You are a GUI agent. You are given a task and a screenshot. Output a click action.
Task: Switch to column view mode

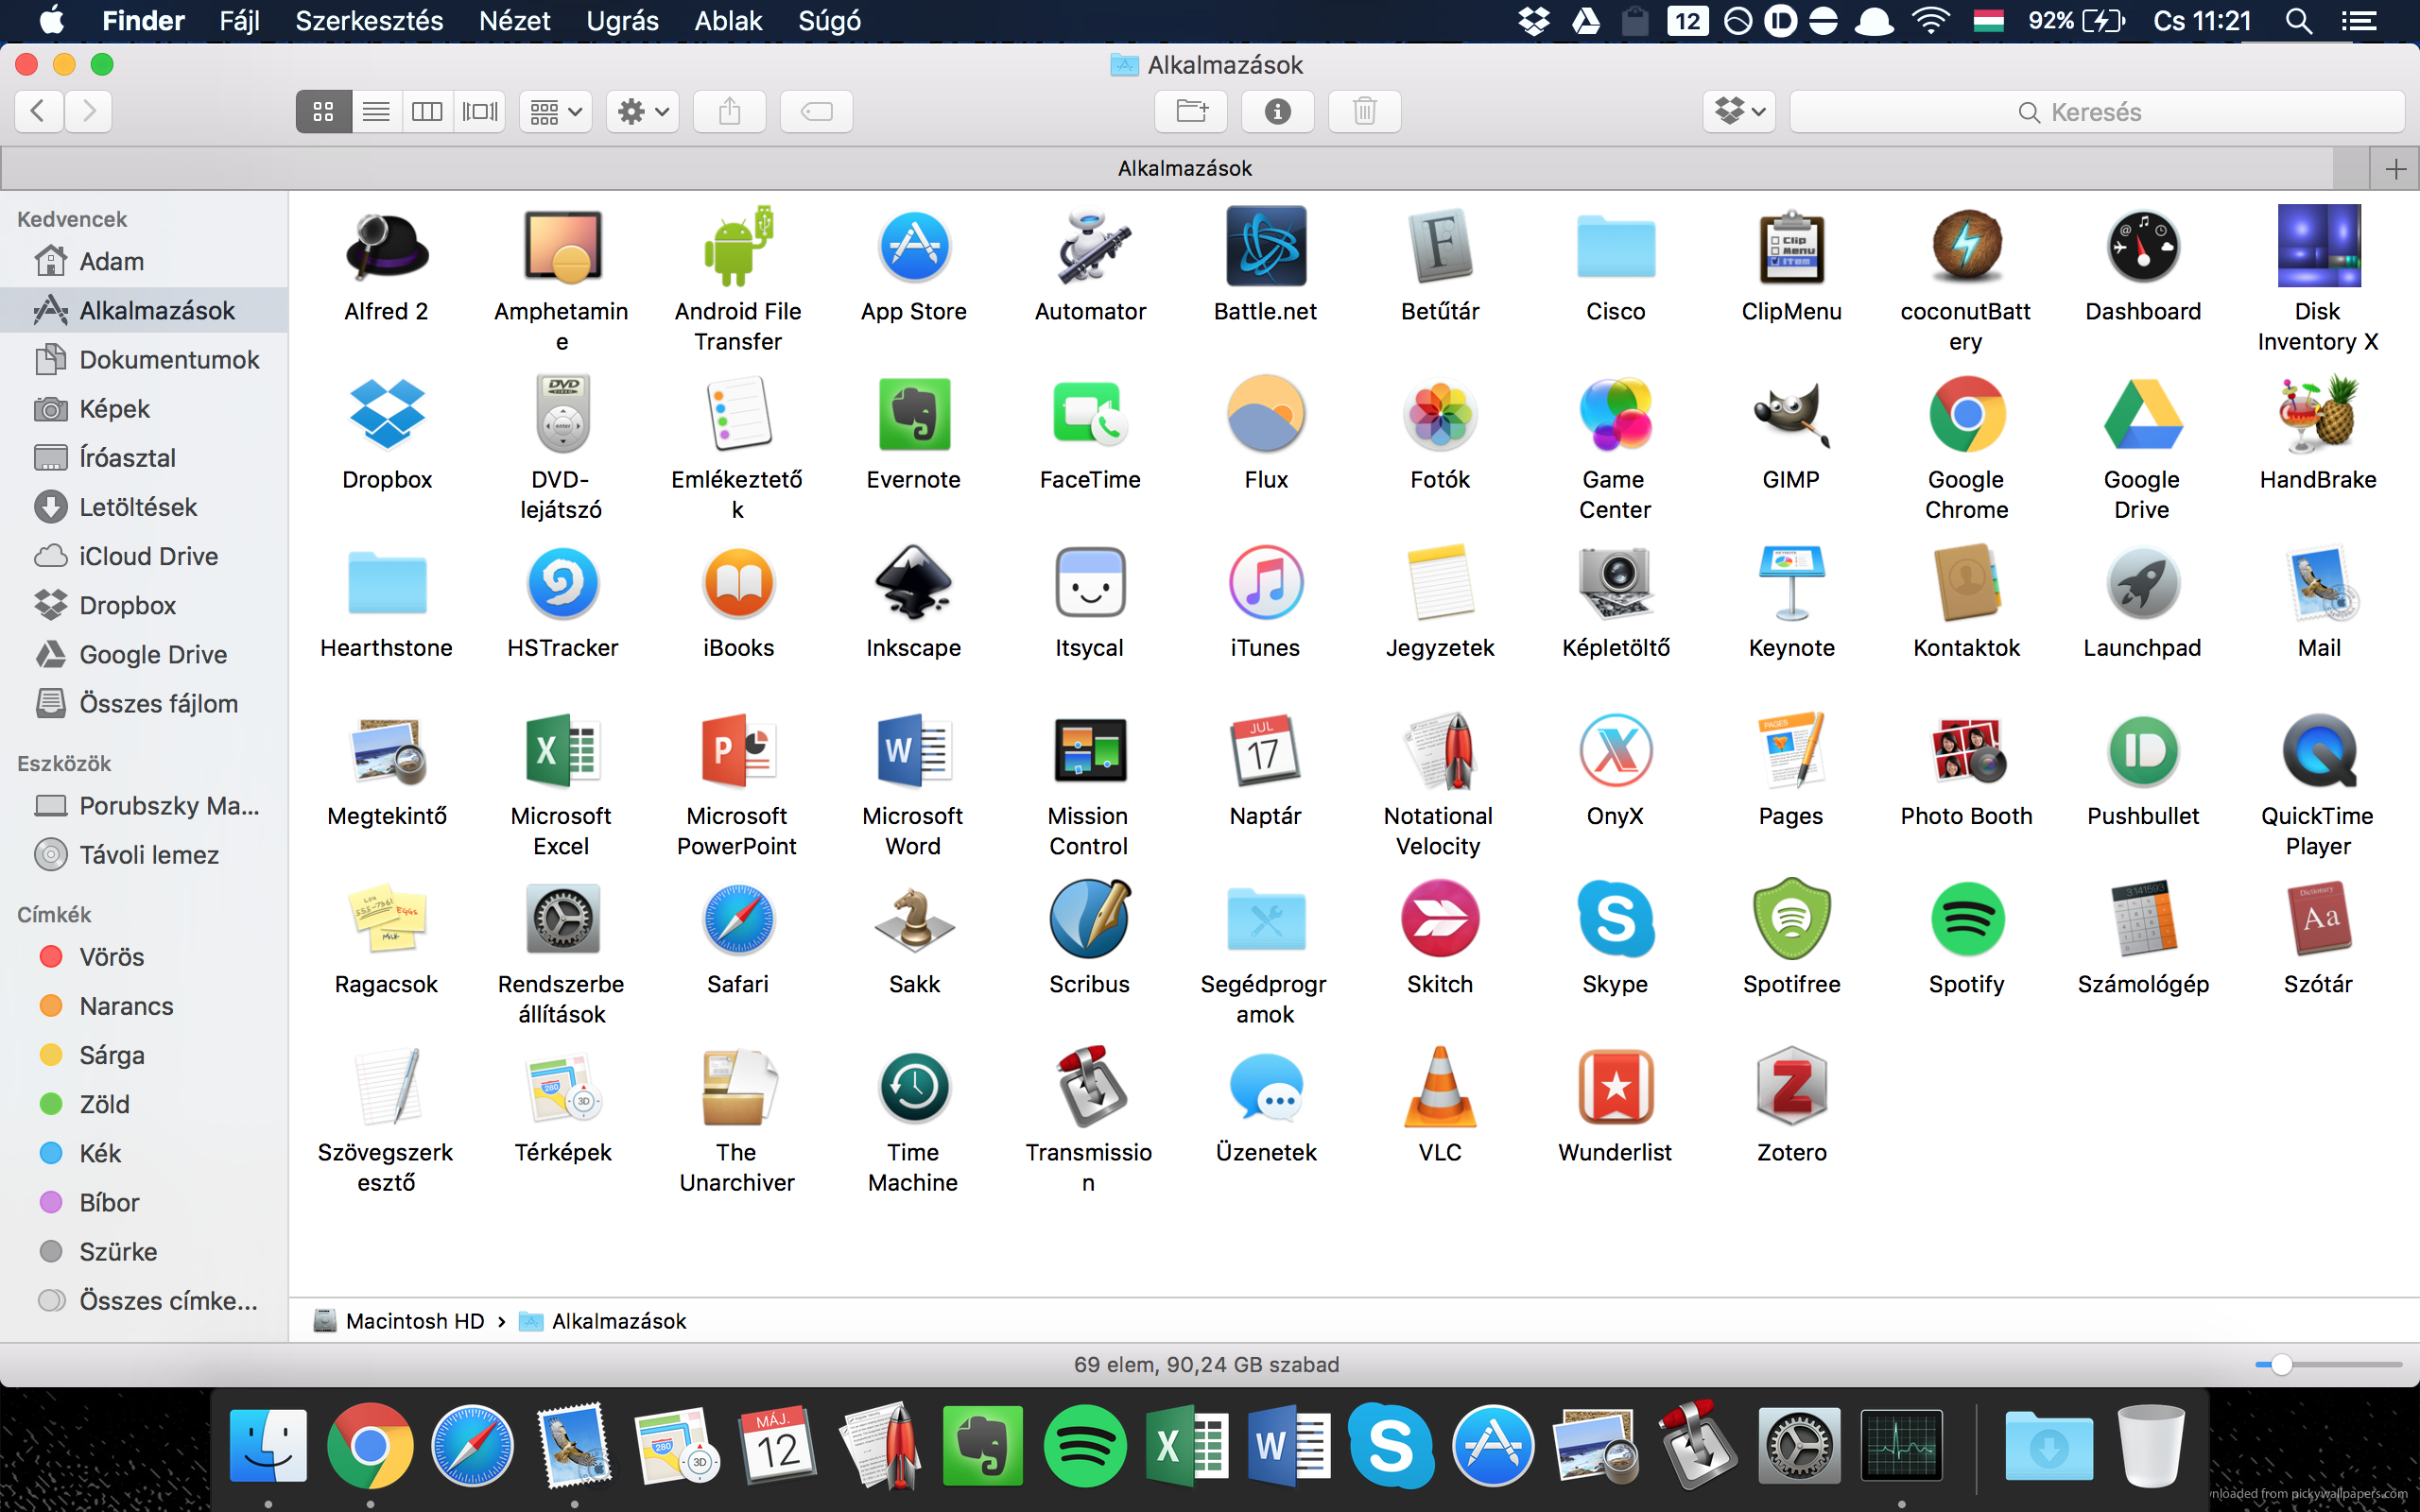tap(427, 111)
